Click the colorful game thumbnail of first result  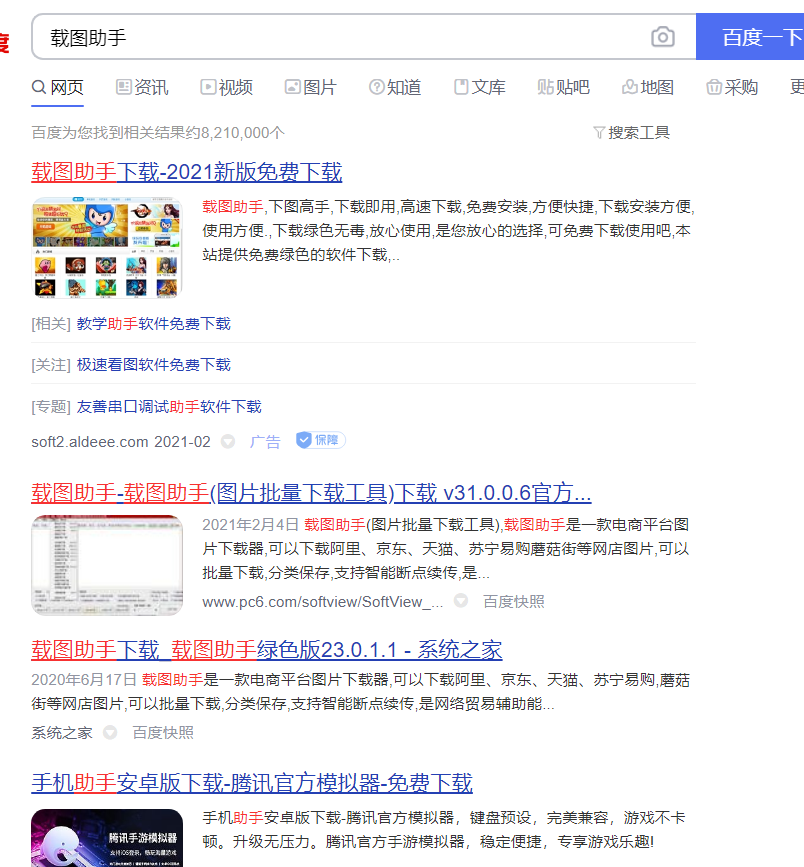click(x=107, y=248)
